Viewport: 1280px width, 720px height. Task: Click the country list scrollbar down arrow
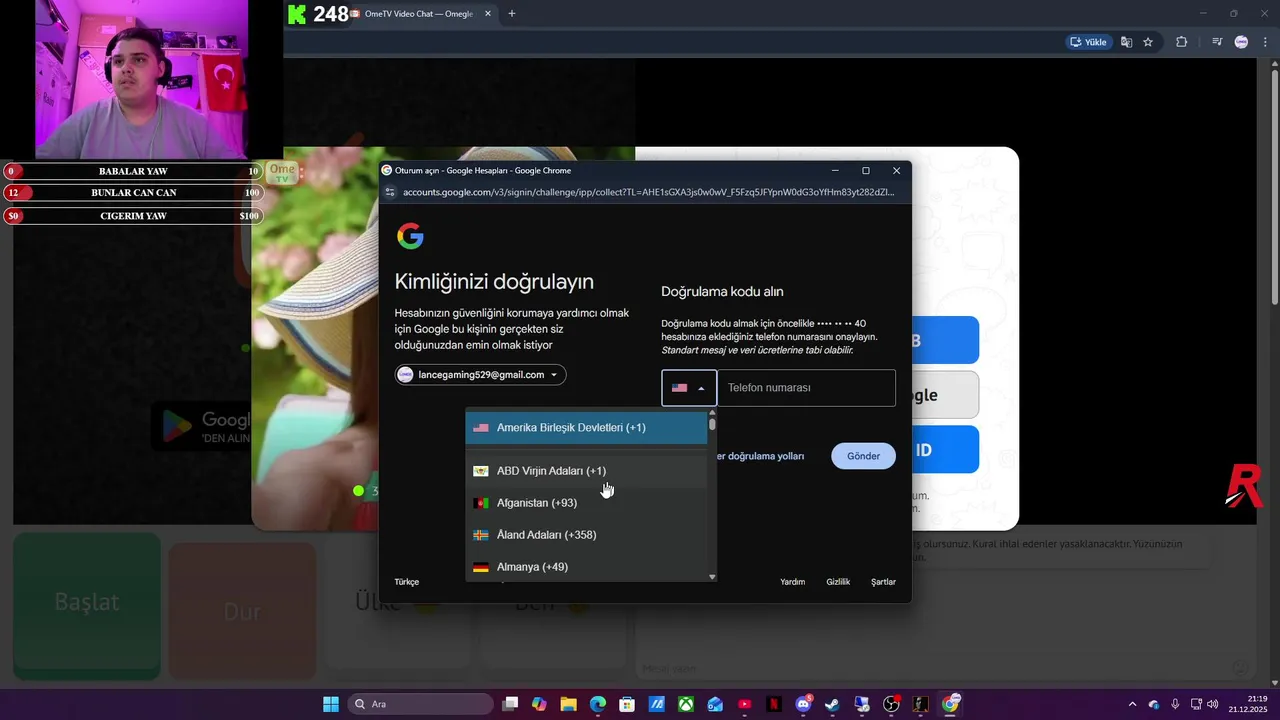coord(712,577)
